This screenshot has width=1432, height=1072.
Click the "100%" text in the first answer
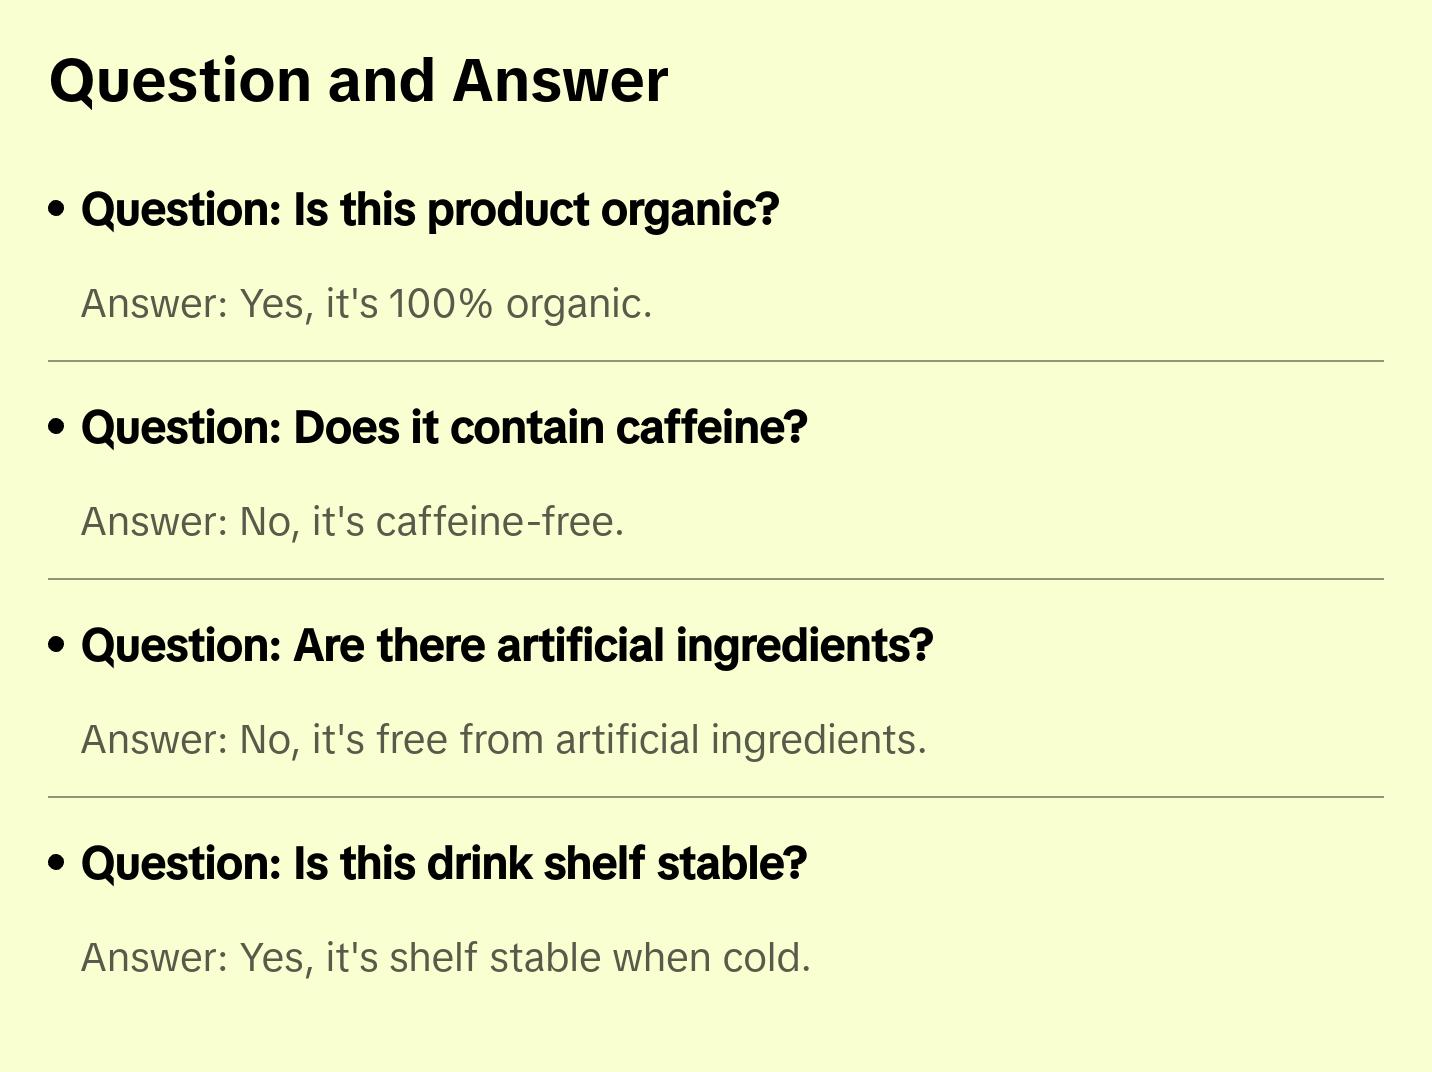pos(440,304)
